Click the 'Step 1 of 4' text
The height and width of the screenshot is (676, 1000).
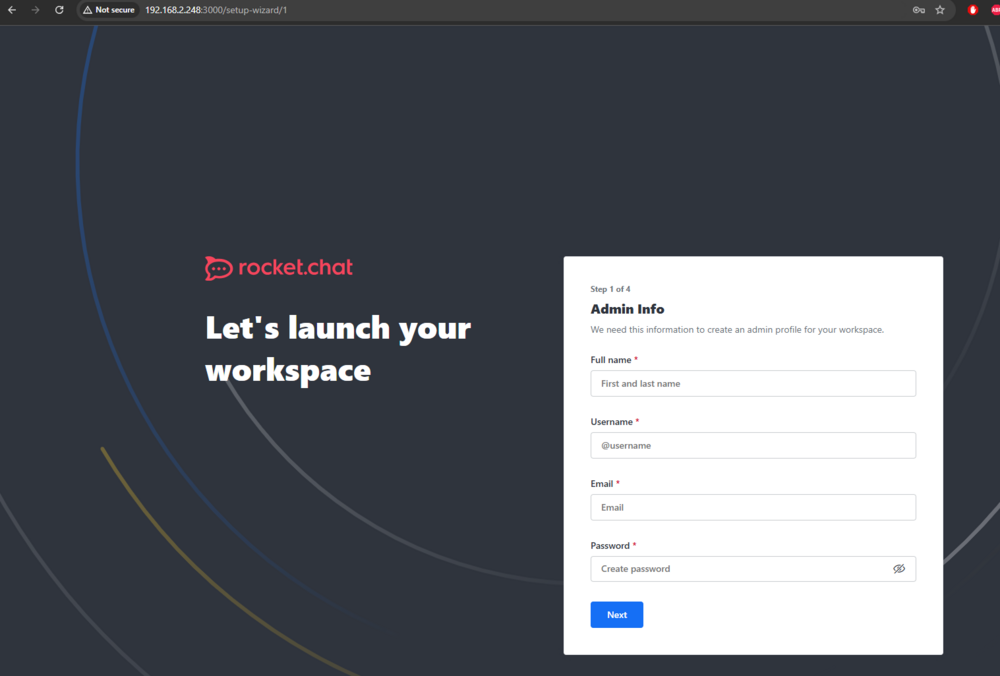(610, 289)
